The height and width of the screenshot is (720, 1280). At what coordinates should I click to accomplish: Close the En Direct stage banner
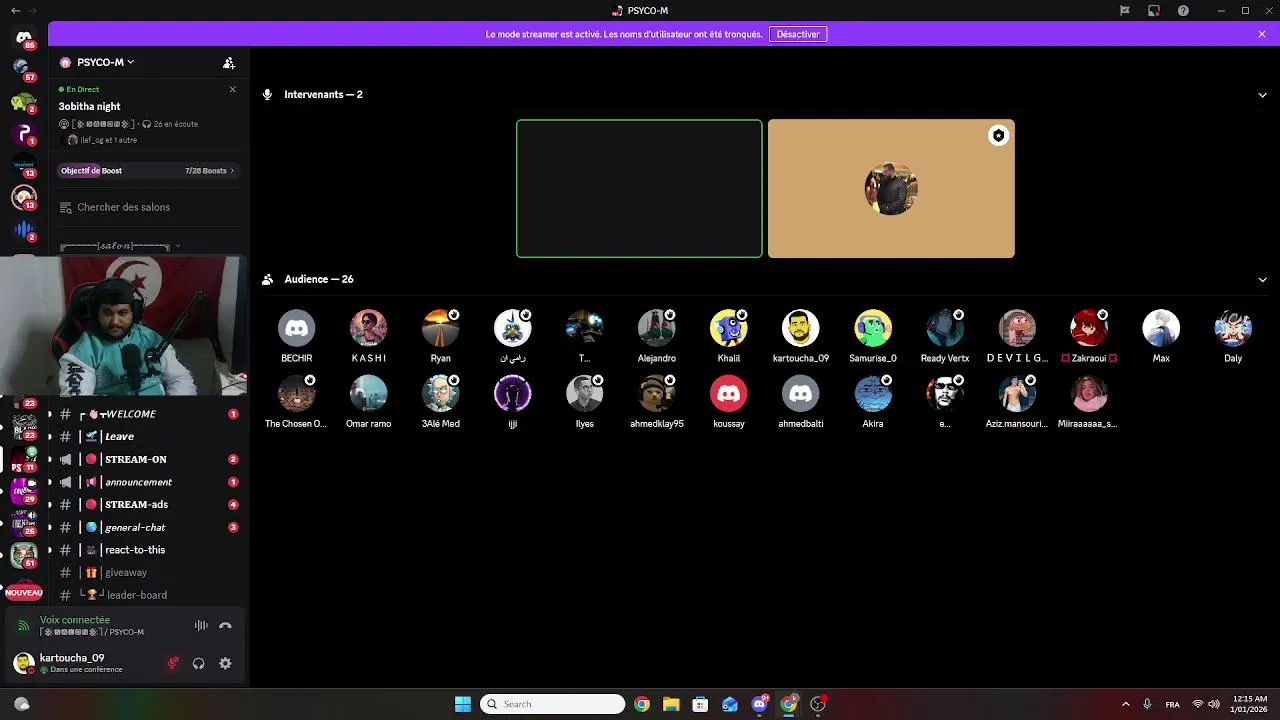coord(233,89)
